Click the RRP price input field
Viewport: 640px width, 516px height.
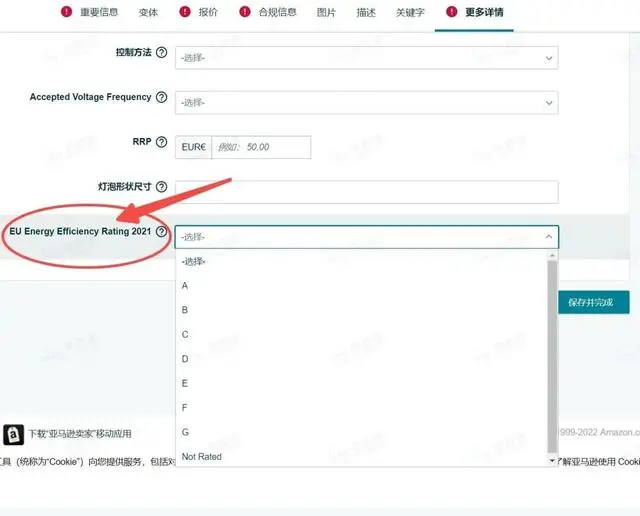coord(261,147)
